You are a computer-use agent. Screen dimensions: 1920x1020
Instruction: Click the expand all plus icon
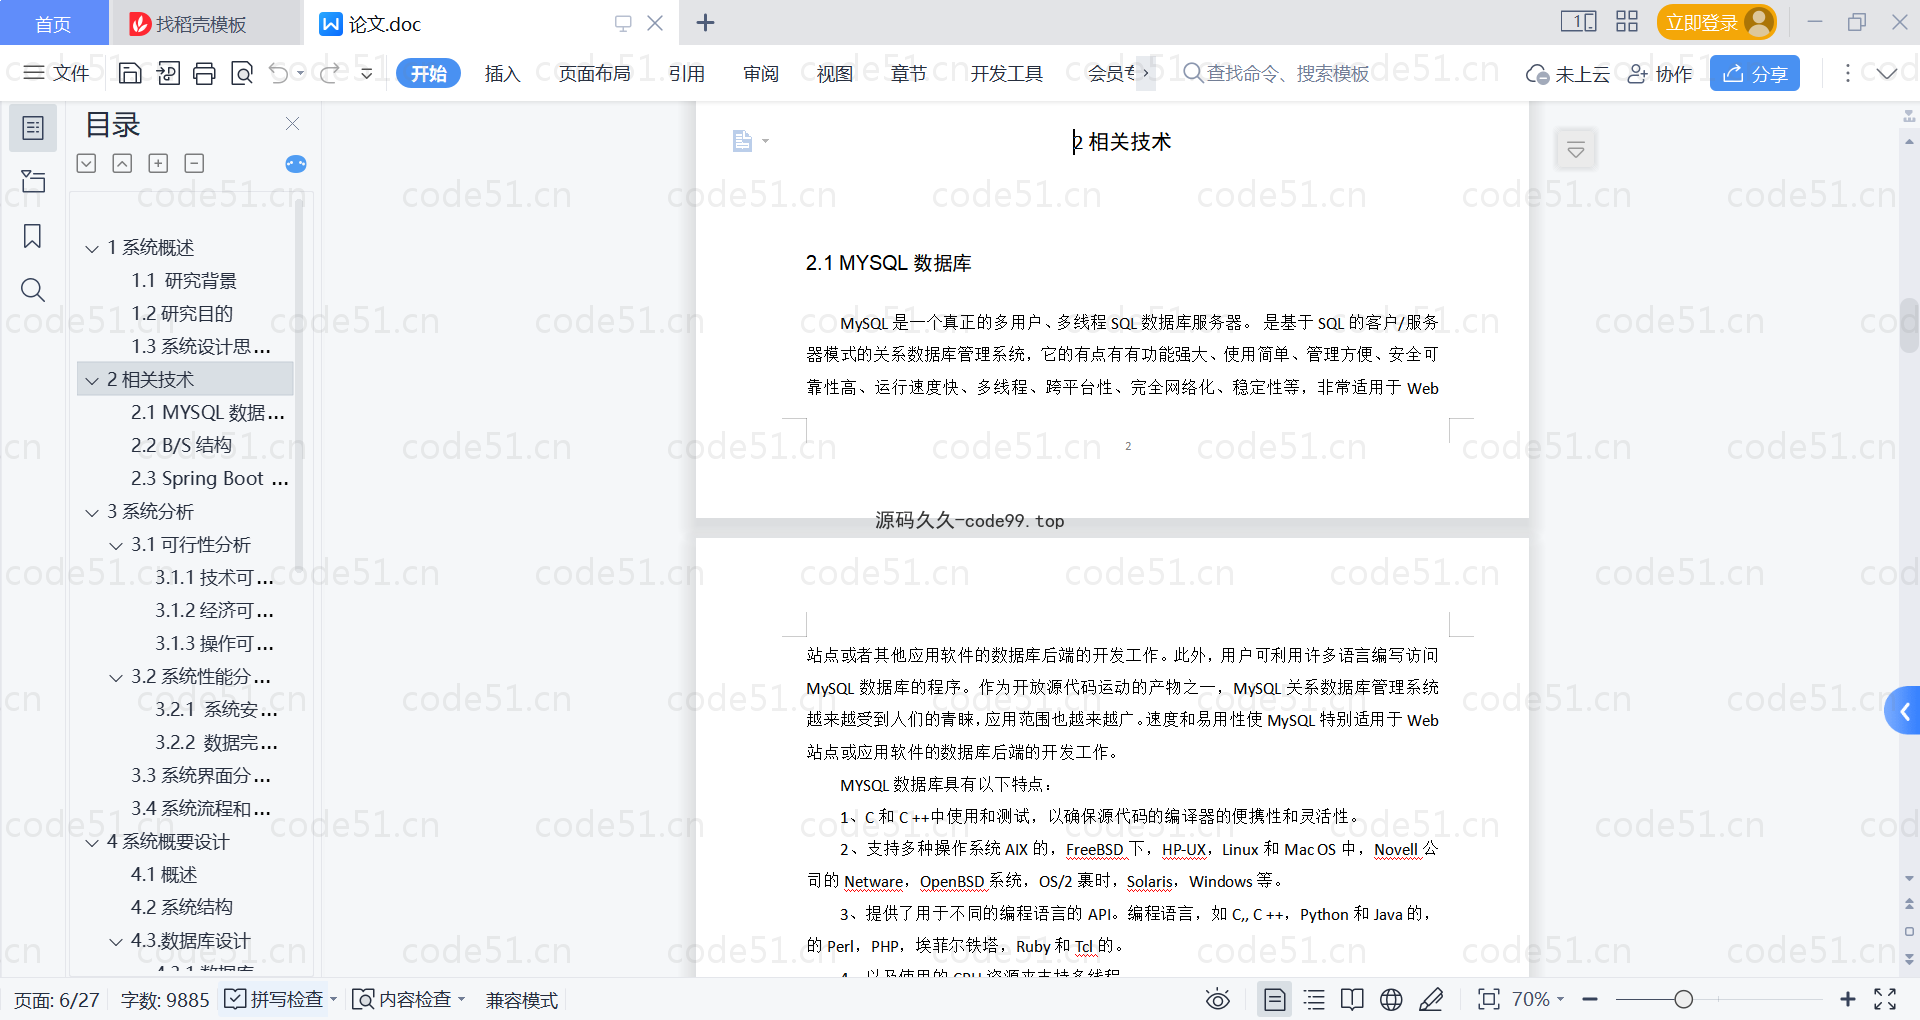tap(158, 163)
